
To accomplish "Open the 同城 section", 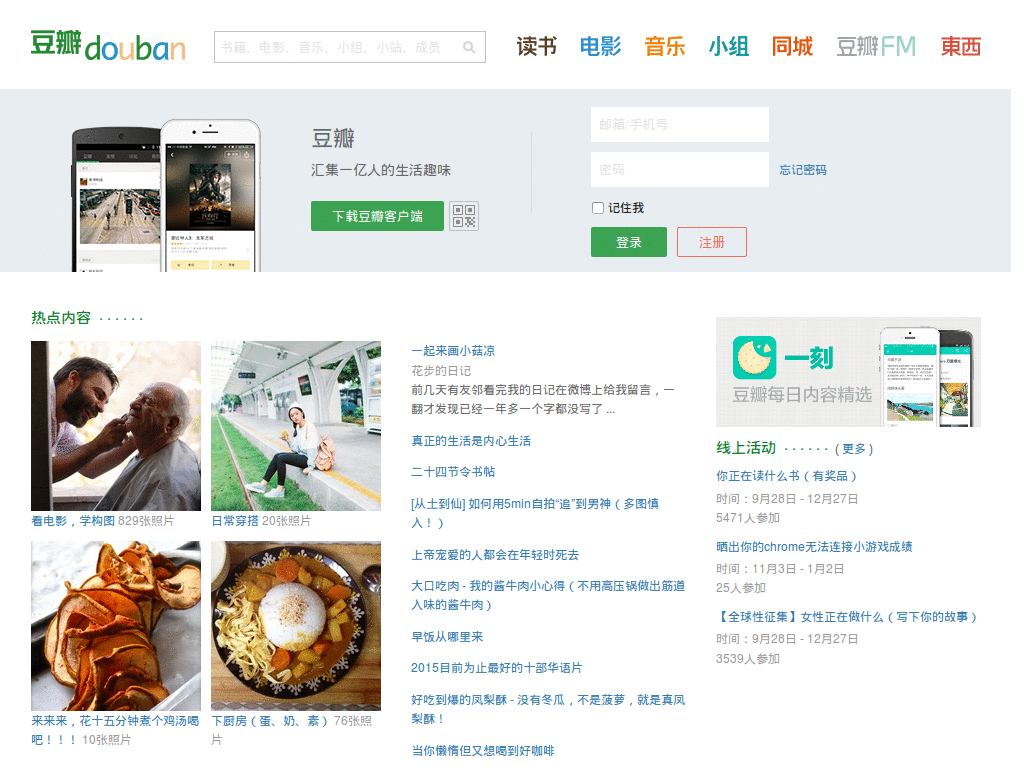I will click(x=792, y=46).
